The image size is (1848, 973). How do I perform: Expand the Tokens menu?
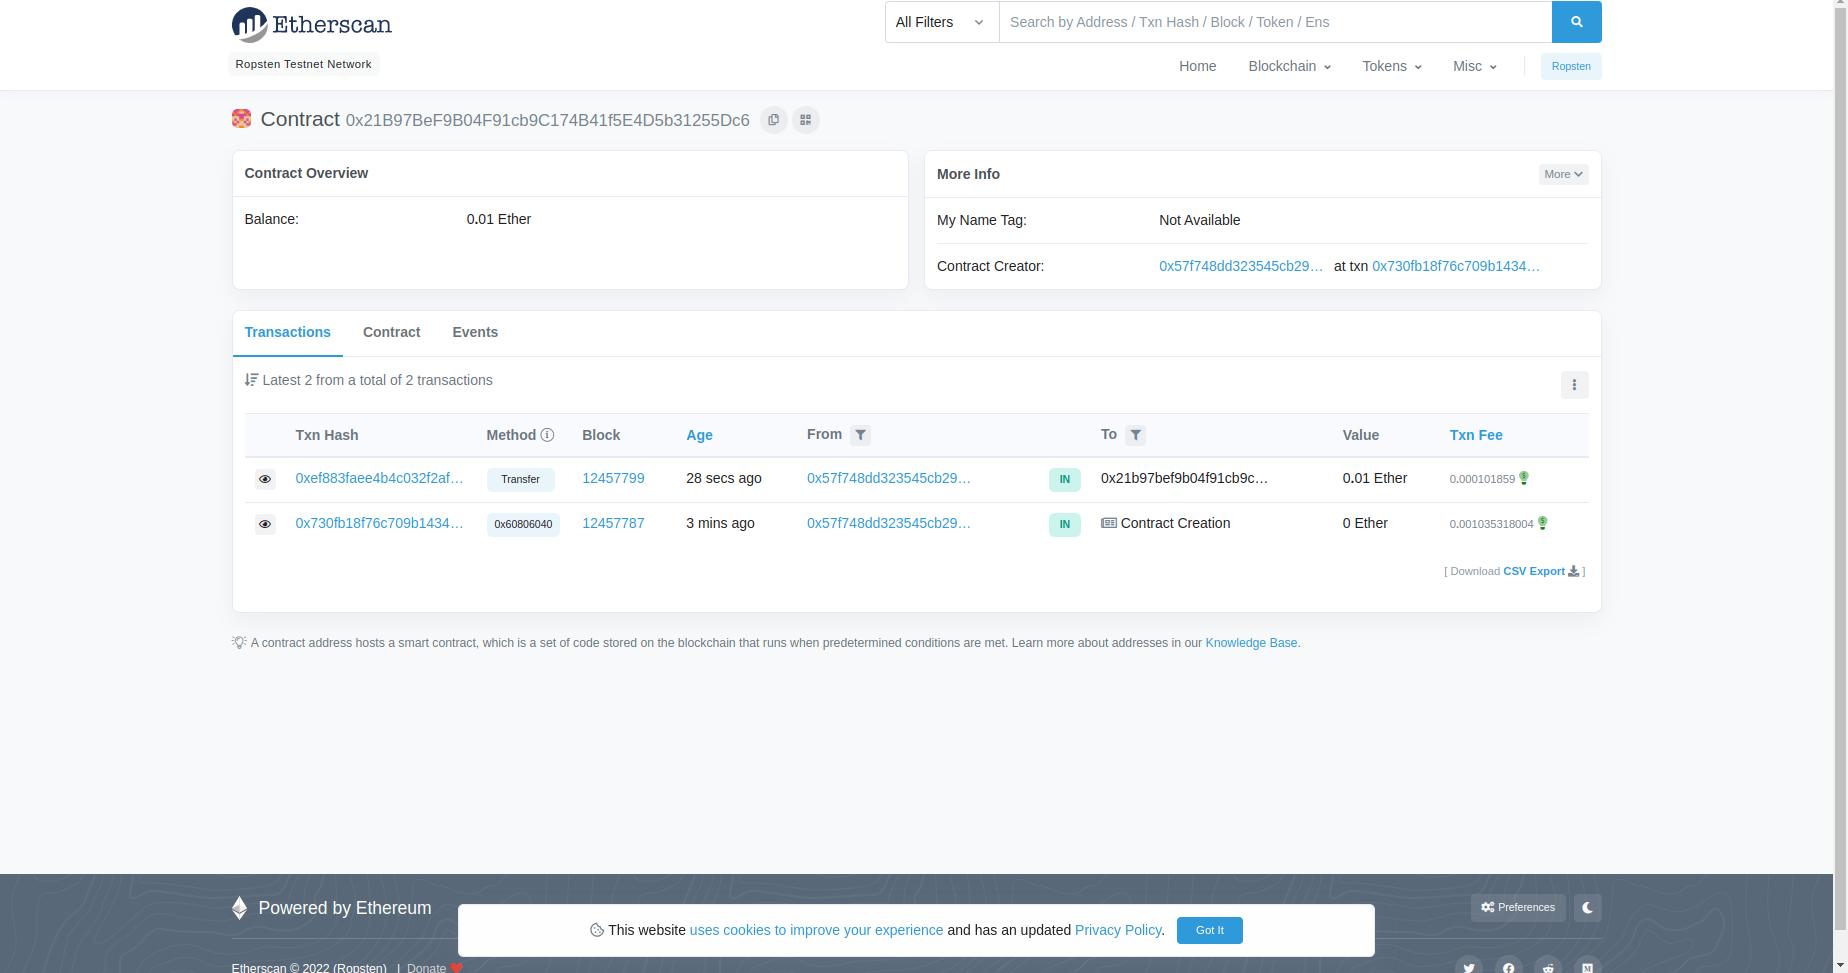(x=1392, y=66)
